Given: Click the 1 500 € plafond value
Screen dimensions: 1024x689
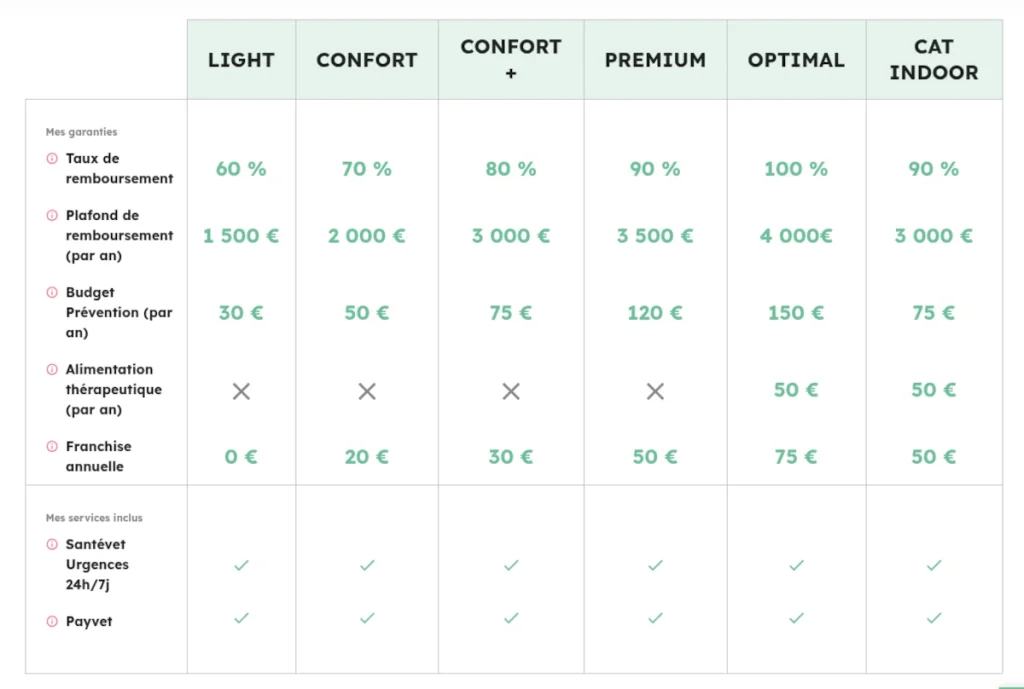Looking at the screenshot, I should pyautogui.click(x=241, y=236).
